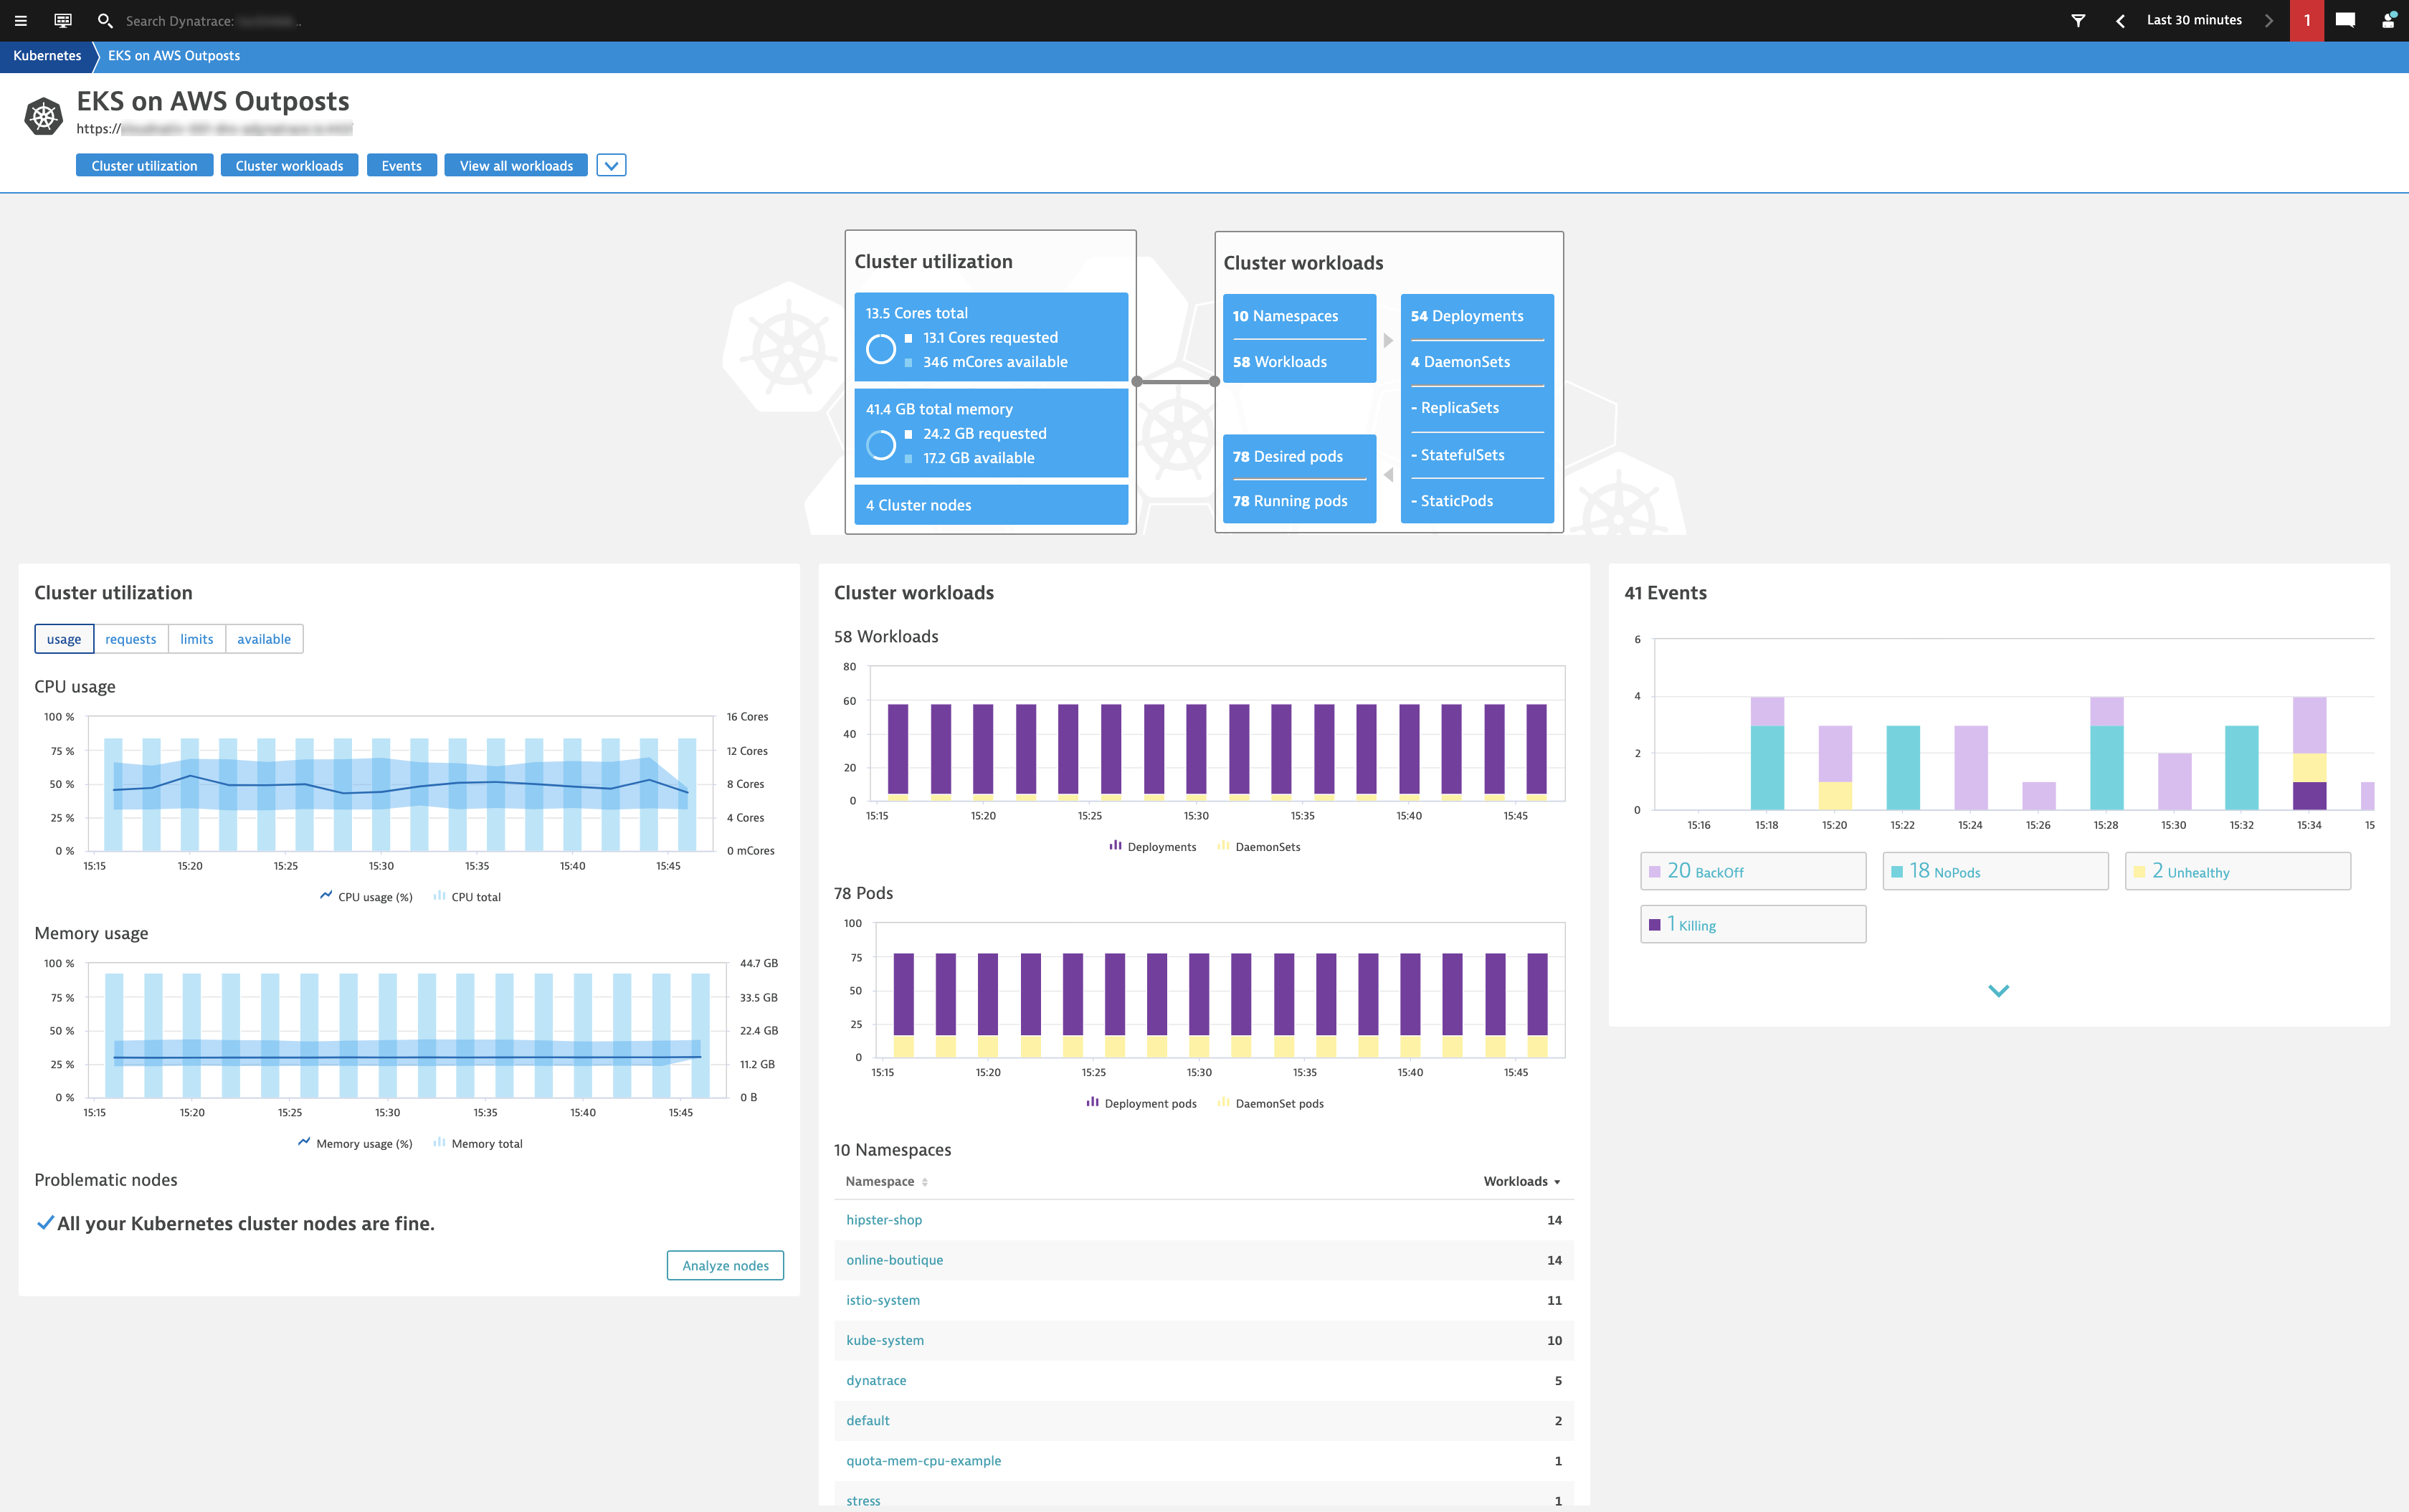Open the Last 30 minutes timeframe selector
Image resolution: width=2409 pixels, height=1512 pixels.
pyautogui.click(x=2194, y=20)
